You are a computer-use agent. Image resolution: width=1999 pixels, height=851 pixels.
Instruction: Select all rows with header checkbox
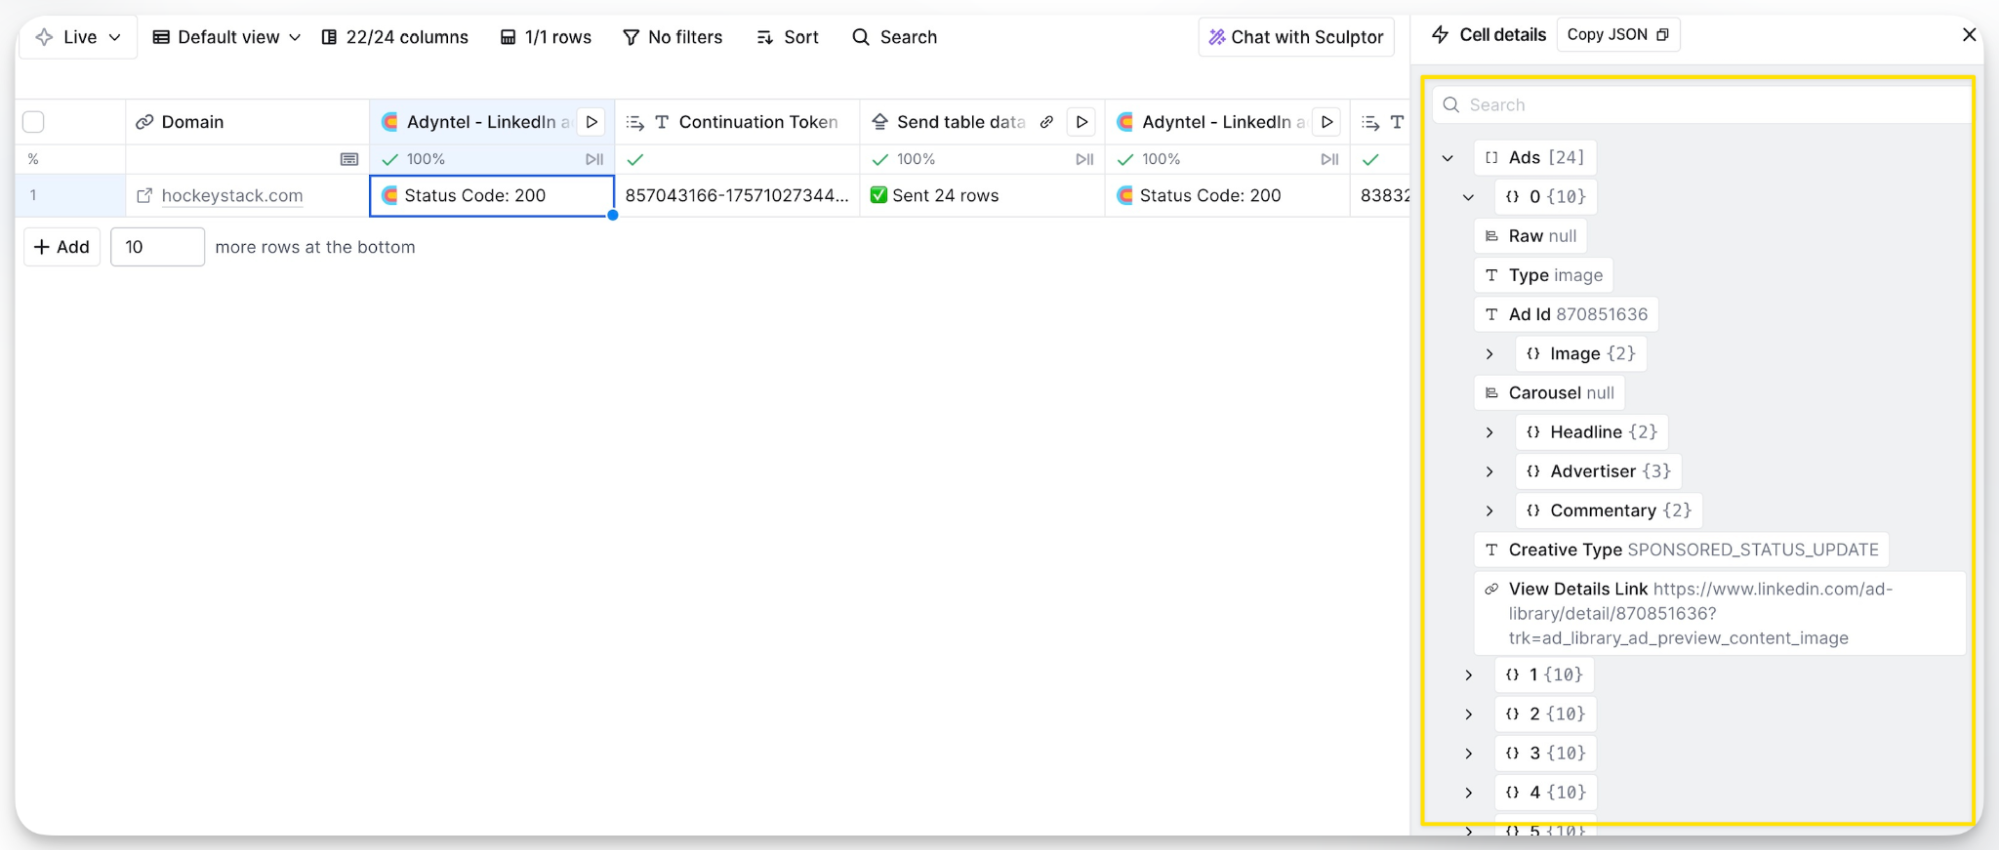click(34, 122)
